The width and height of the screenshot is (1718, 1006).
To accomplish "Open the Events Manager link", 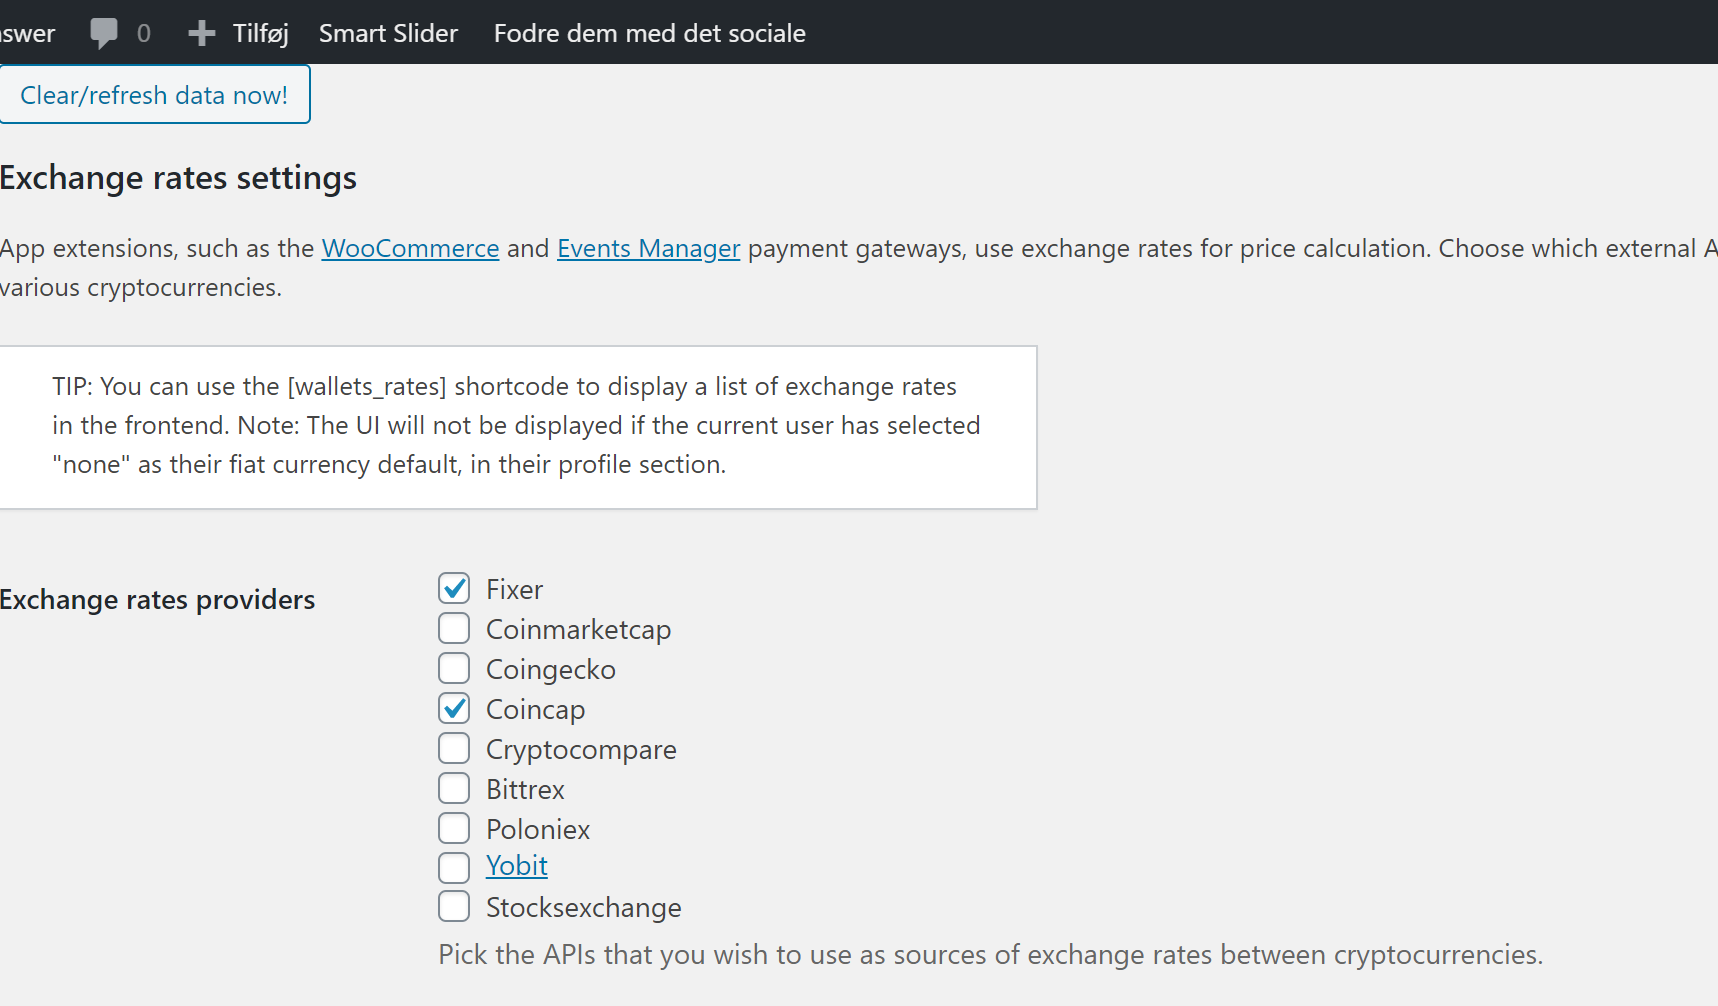I will [x=648, y=248].
